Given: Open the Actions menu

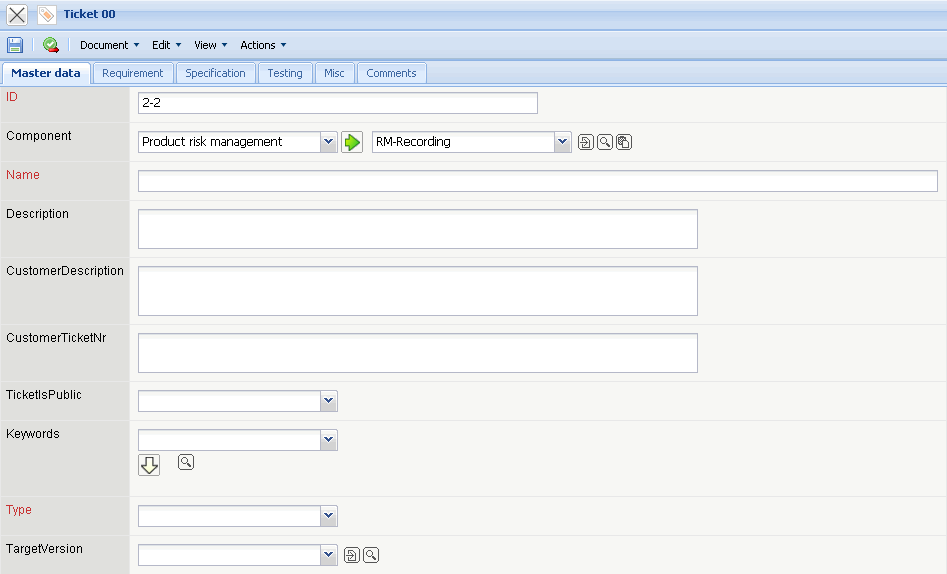Looking at the screenshot, I should pyautogui.click(x=263, y=45).
